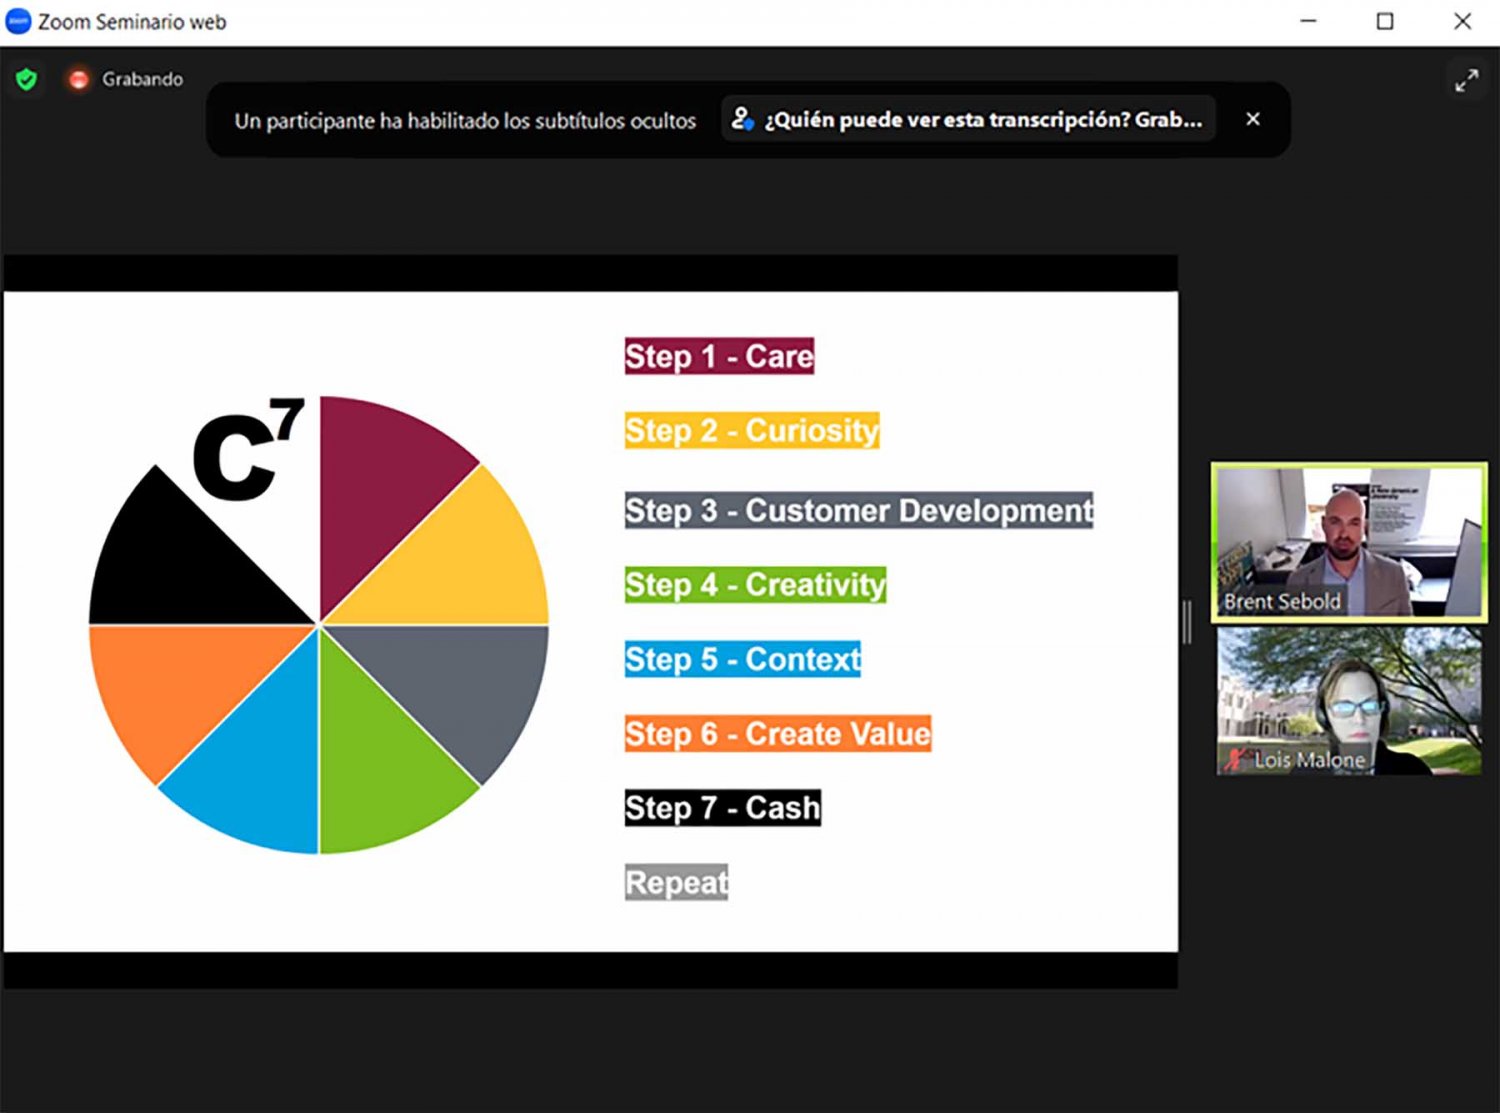Image resolution: width=1500 pixels, height=1113 pixels.
Task: Click the subtitles enabled notification text
Action: click(465, 121)
